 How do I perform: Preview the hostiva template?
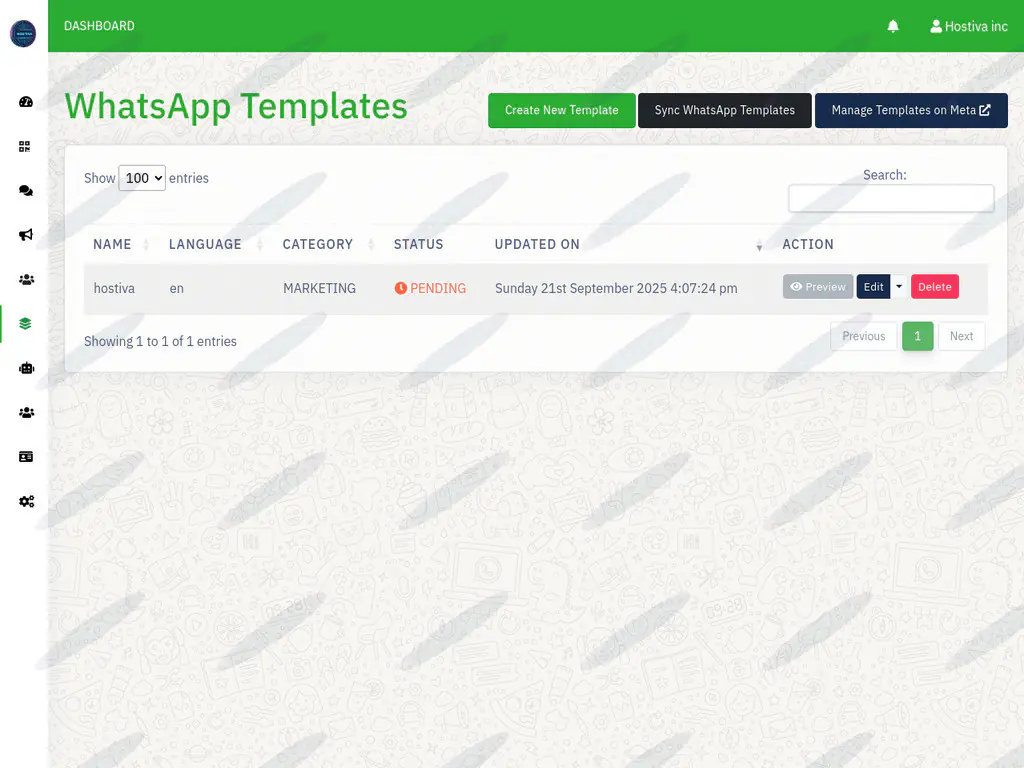click(817, 287)
